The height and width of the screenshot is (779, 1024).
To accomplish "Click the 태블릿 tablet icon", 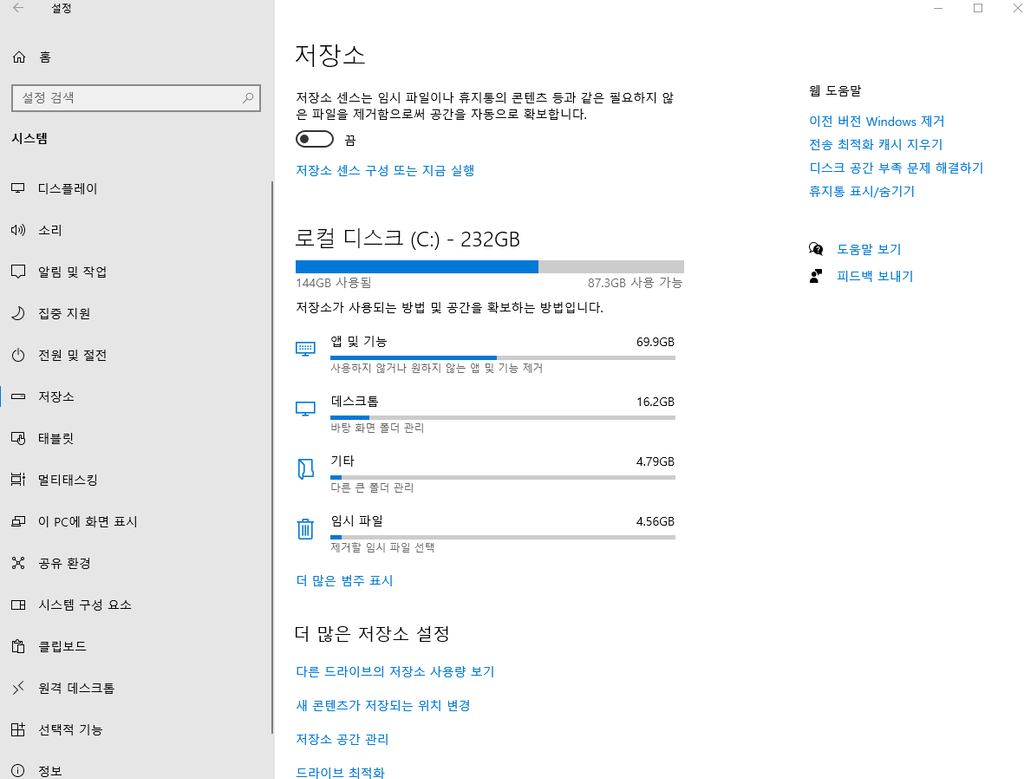I will pos(18,438).
